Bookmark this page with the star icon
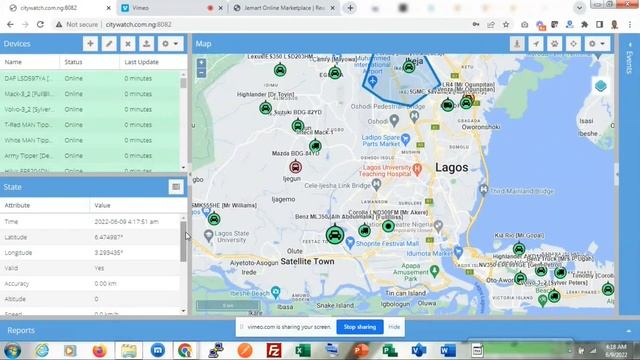 pos(506,24)
